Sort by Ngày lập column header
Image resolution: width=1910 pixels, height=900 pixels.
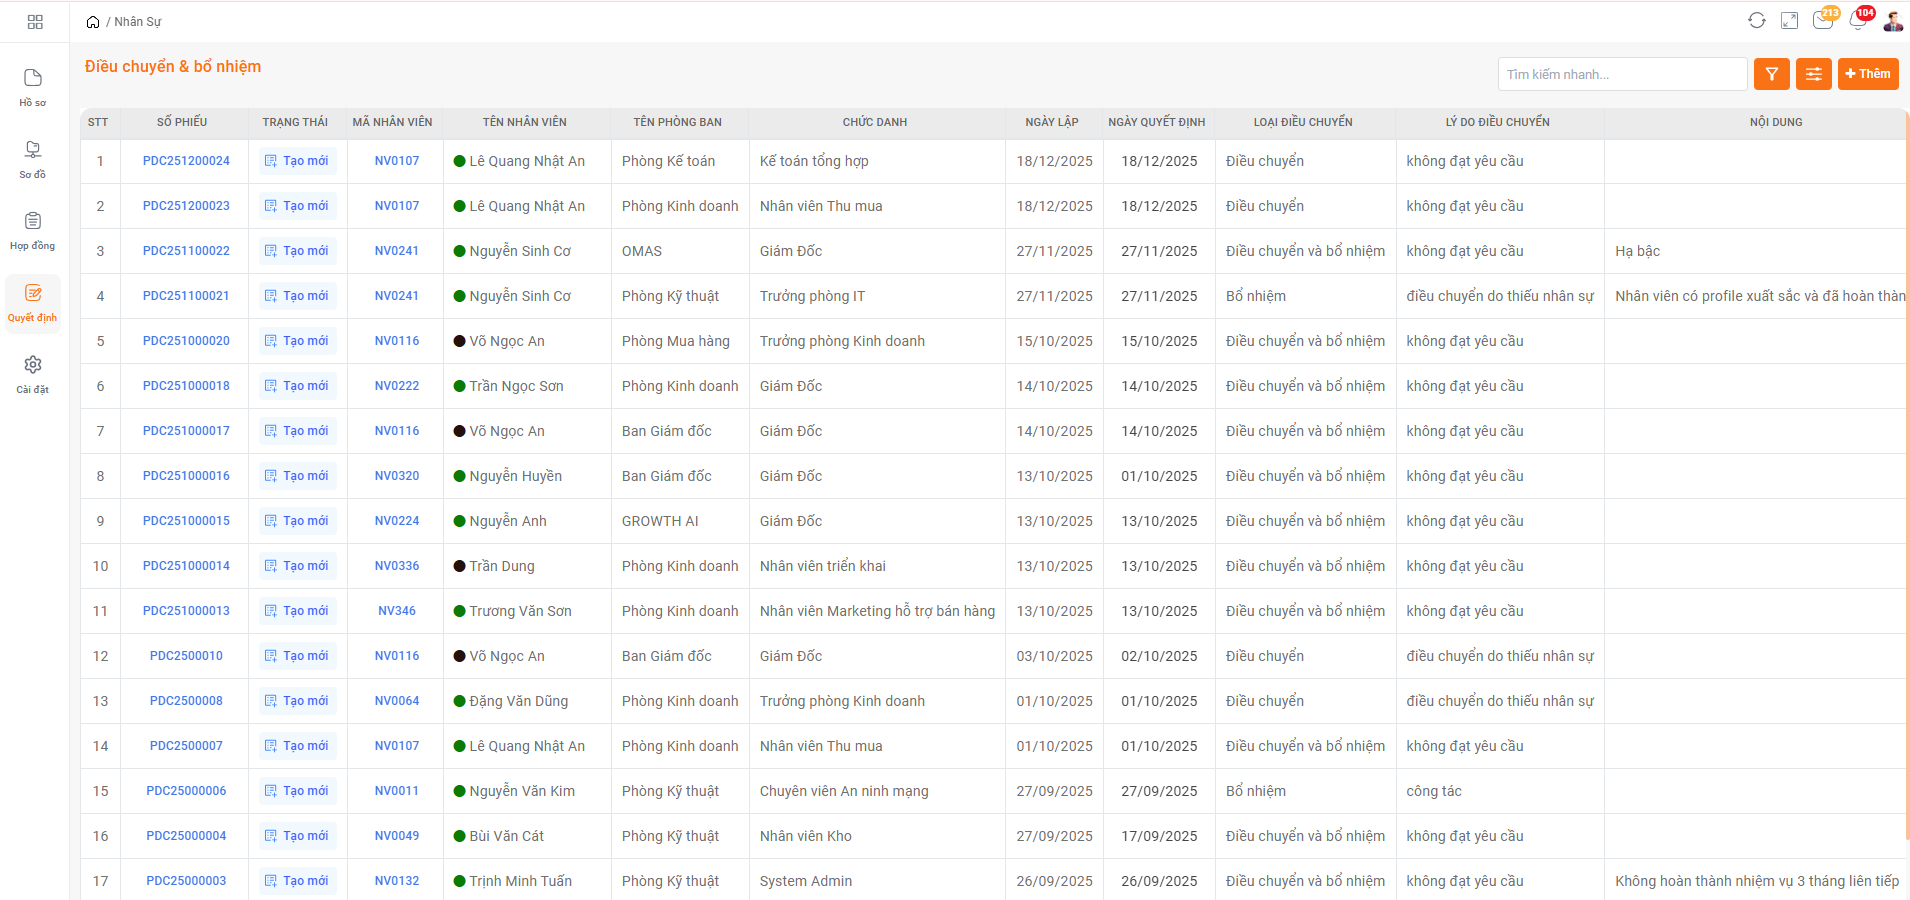(x=1051, y=122)
